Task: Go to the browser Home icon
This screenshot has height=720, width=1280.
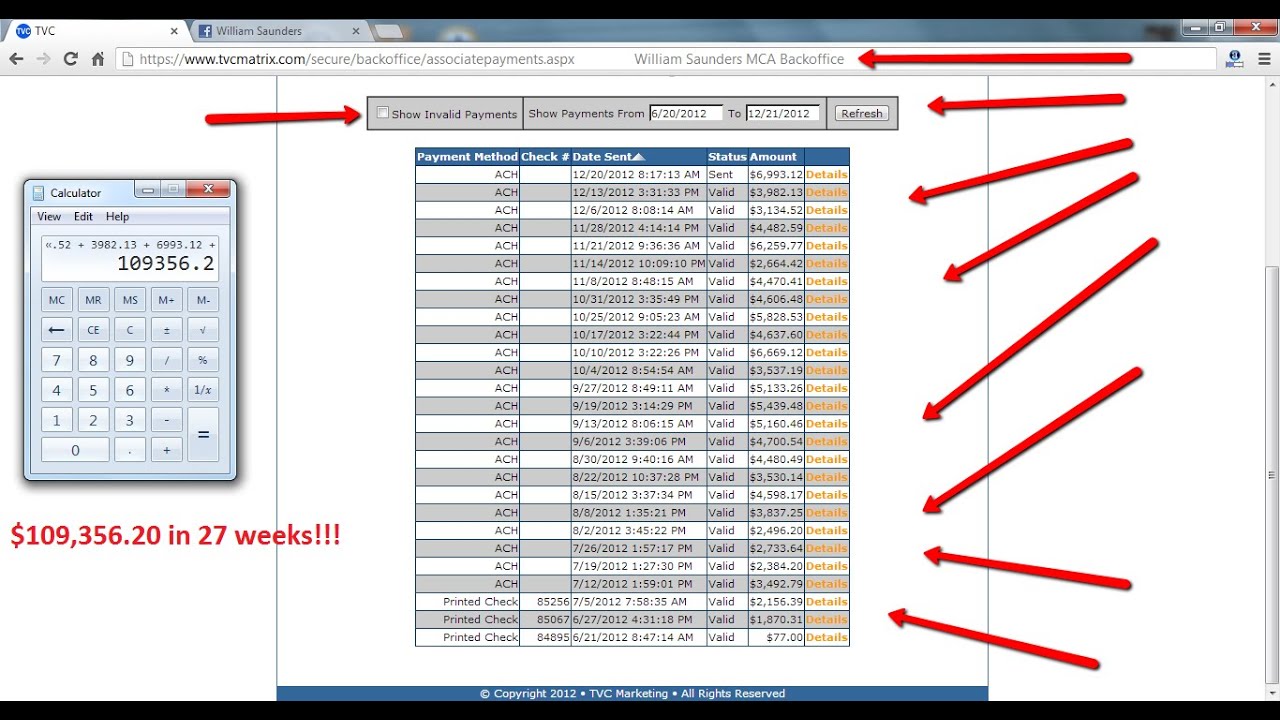Action: pyautogui.click(x=98, y=59)
